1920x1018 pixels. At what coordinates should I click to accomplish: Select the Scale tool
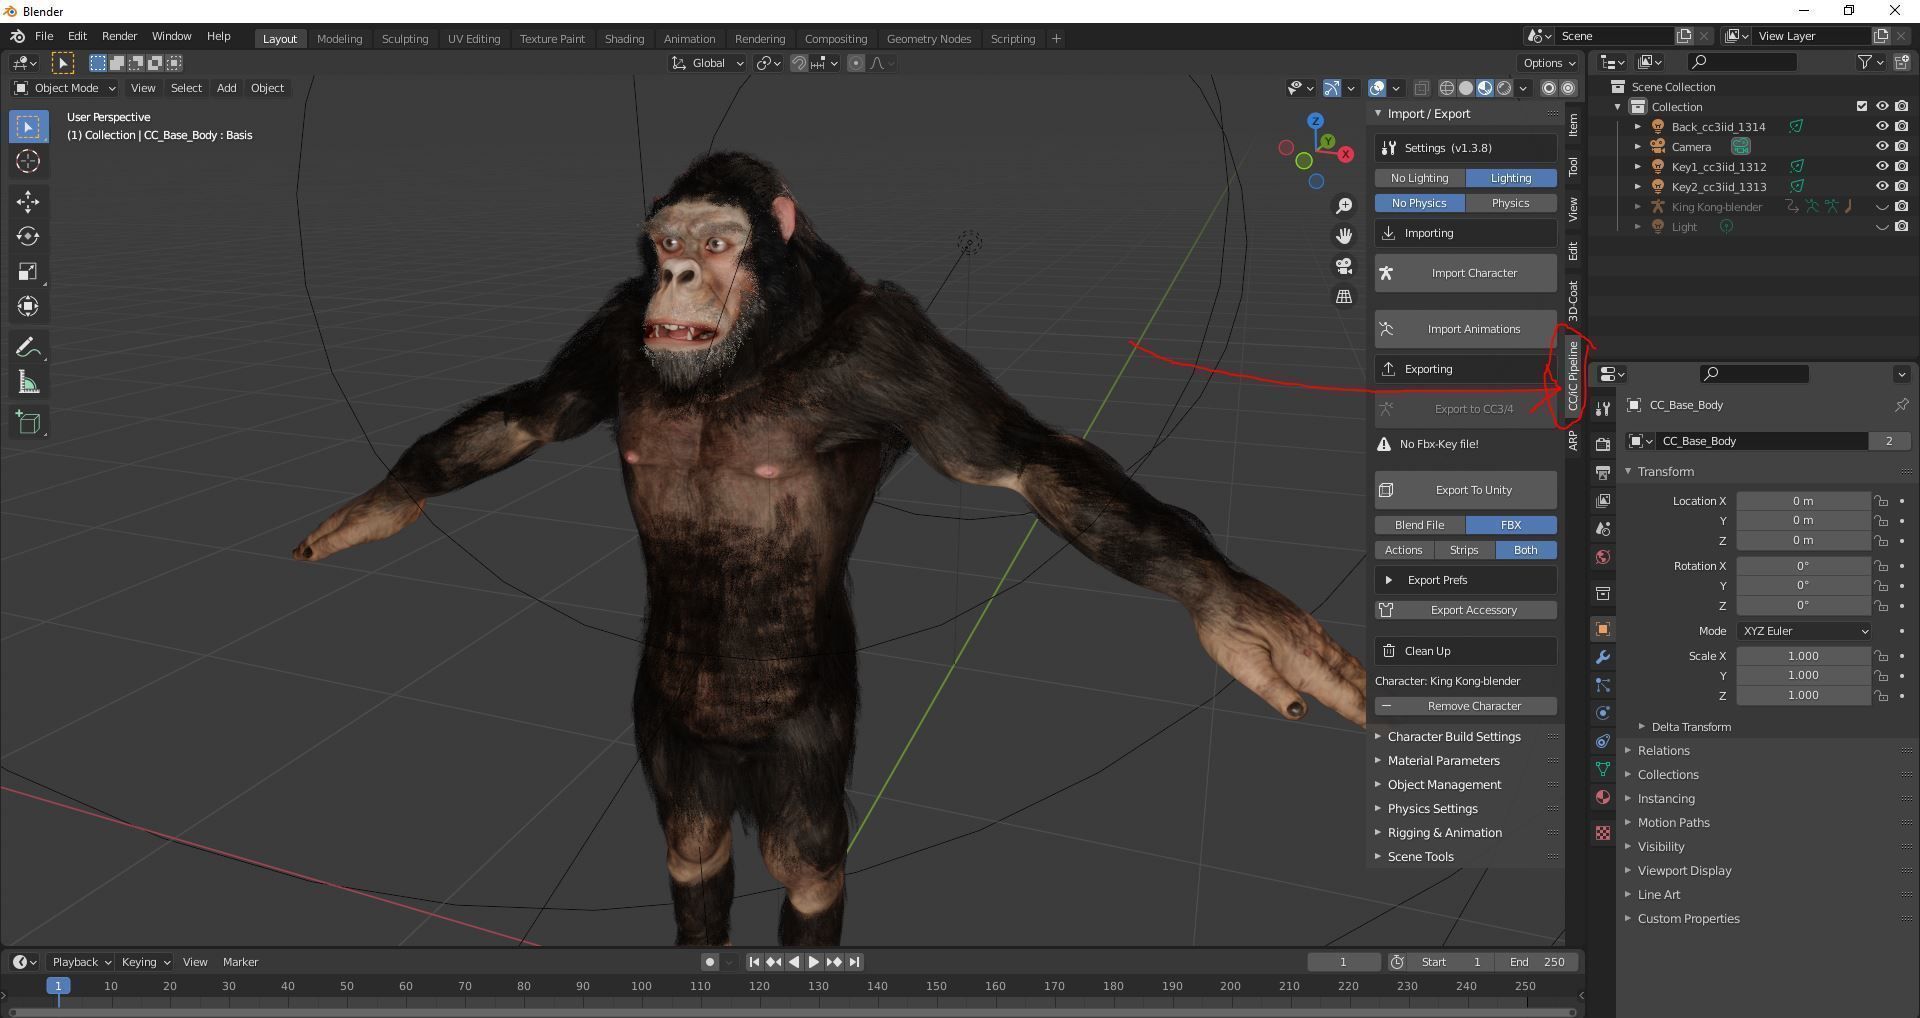click(28, 272)
